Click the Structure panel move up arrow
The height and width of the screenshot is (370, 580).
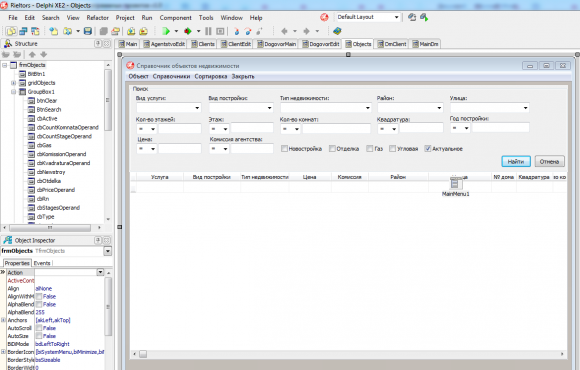(32, 54)
